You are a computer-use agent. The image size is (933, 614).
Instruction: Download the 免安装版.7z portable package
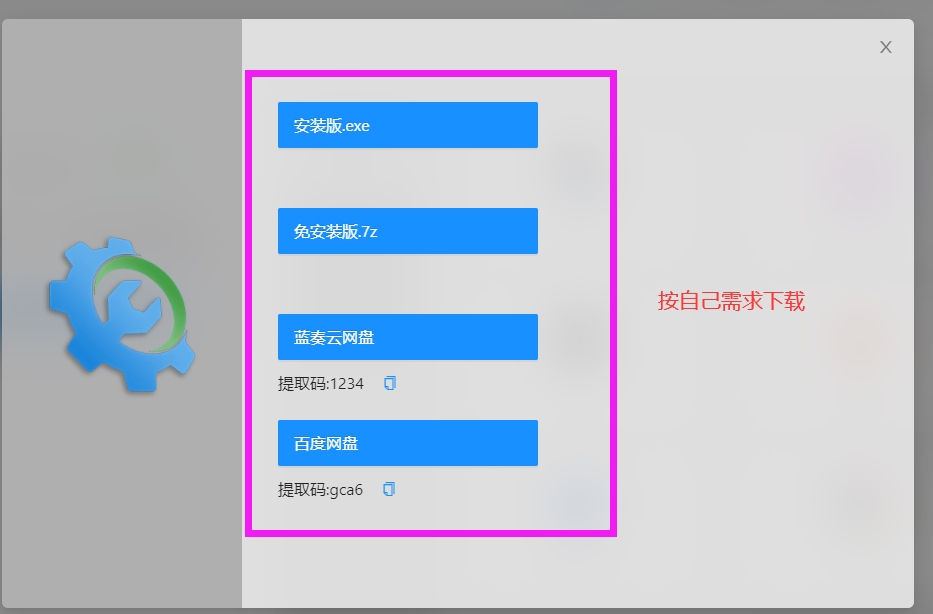point(407,231)
